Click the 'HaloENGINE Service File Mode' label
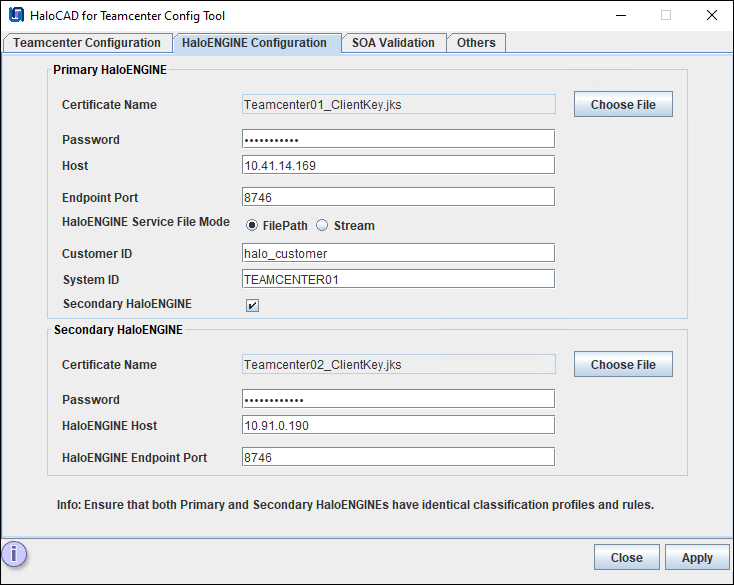The width and height of the screenshot is (734, 585). [146, 222]
